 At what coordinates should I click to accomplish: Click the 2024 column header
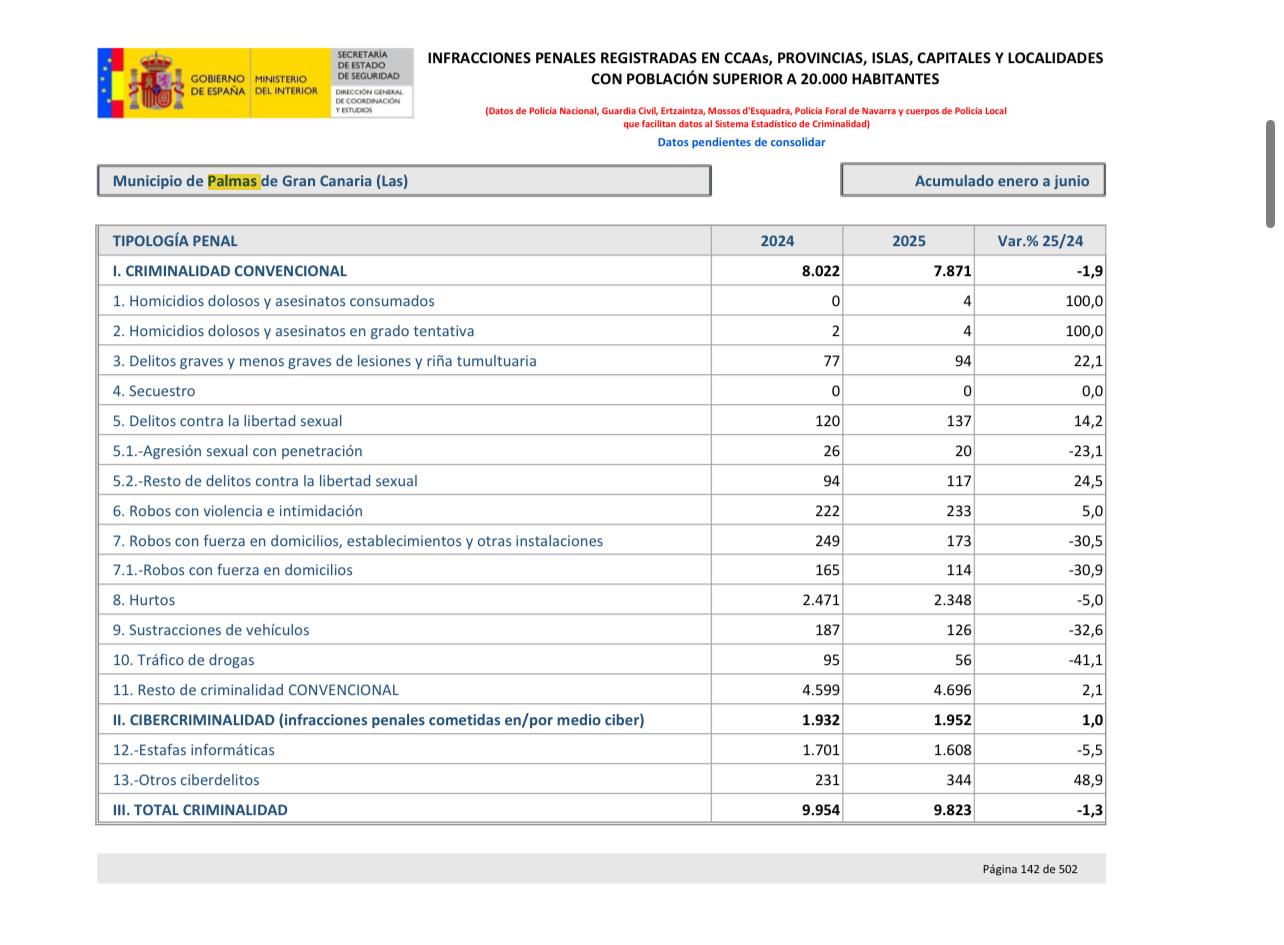click(x=777, y=241)
